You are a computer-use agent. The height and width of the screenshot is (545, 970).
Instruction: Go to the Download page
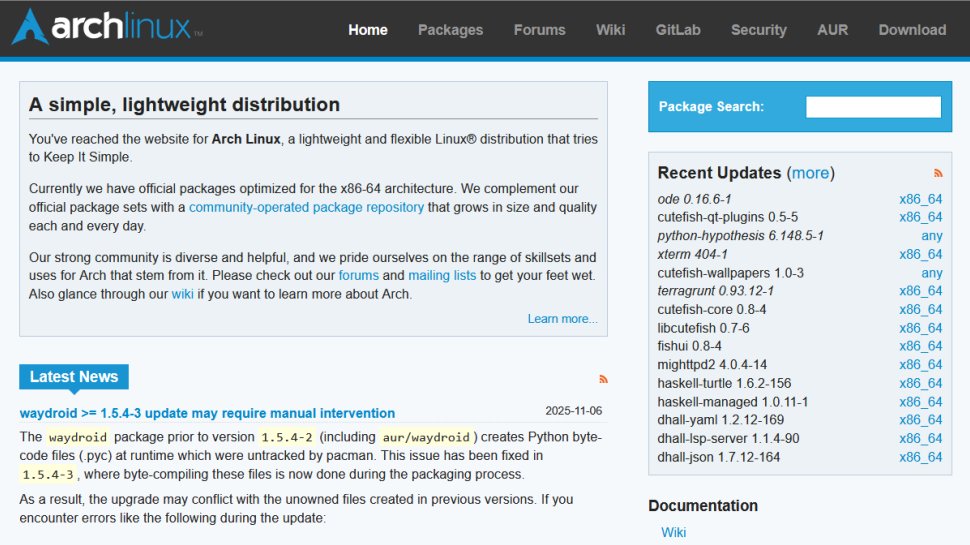912,30
